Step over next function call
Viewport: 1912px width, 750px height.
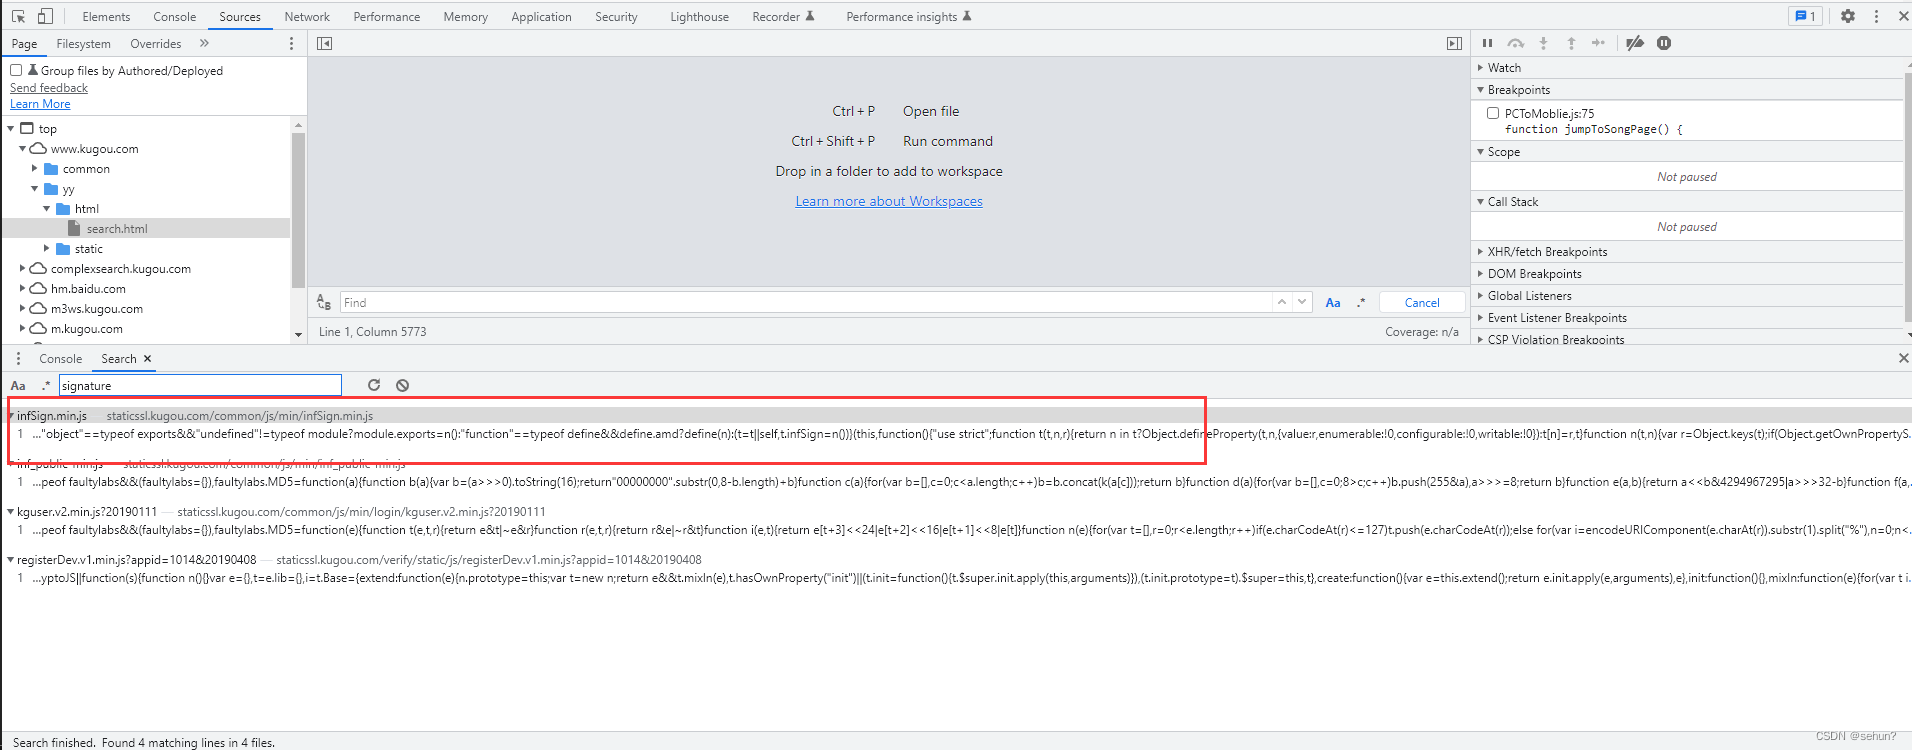[x=1516, y=43]
